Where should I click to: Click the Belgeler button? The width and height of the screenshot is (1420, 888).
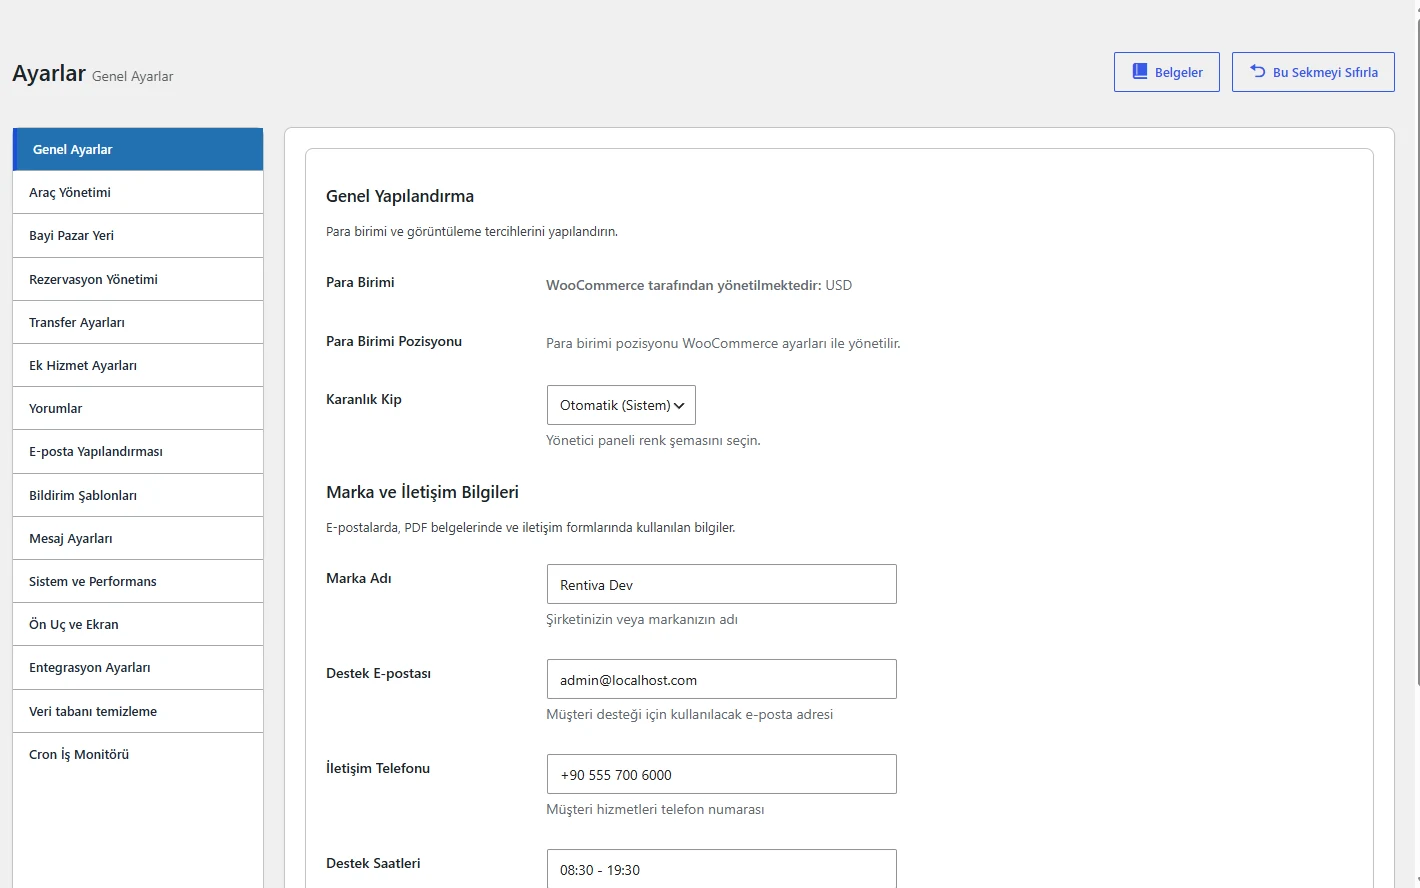1167,72
